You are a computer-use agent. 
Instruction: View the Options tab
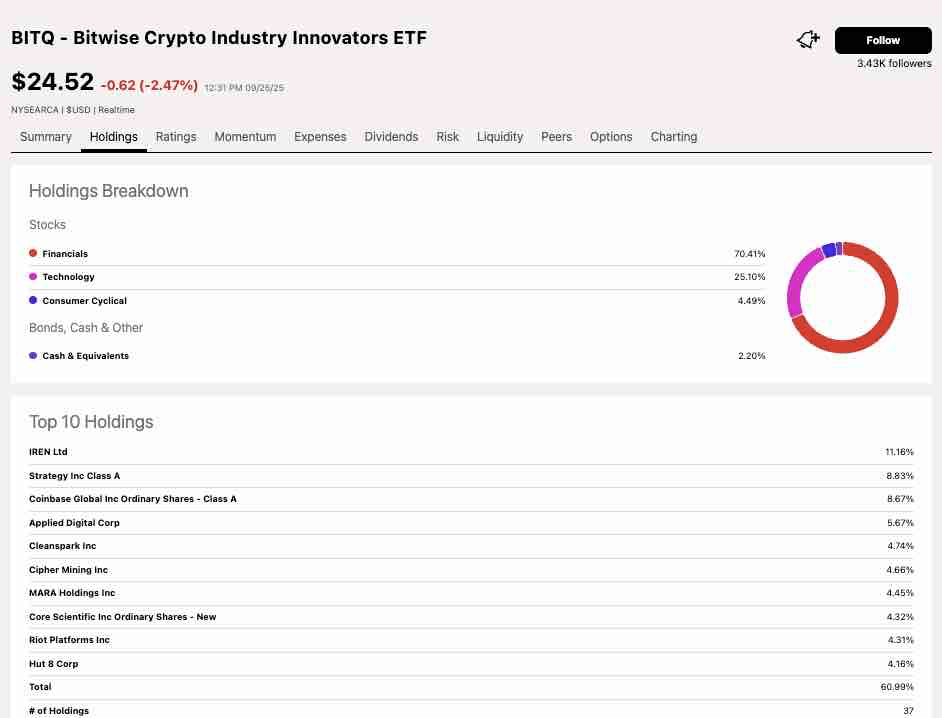pyautogui.click(x=611, y=137)
